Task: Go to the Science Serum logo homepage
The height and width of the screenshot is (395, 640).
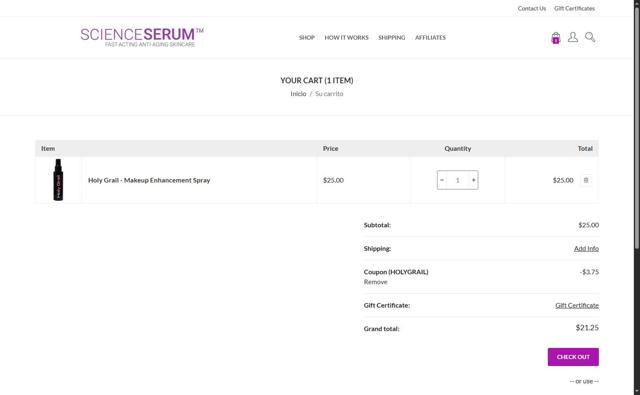Action: click(x=142, y=37)
